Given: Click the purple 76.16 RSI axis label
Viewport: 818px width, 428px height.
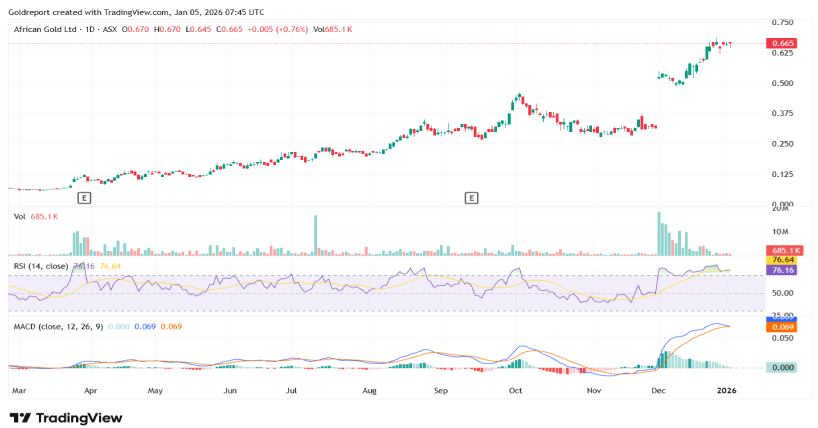Looking at the screenshot, I should click(x=781, y=270).
